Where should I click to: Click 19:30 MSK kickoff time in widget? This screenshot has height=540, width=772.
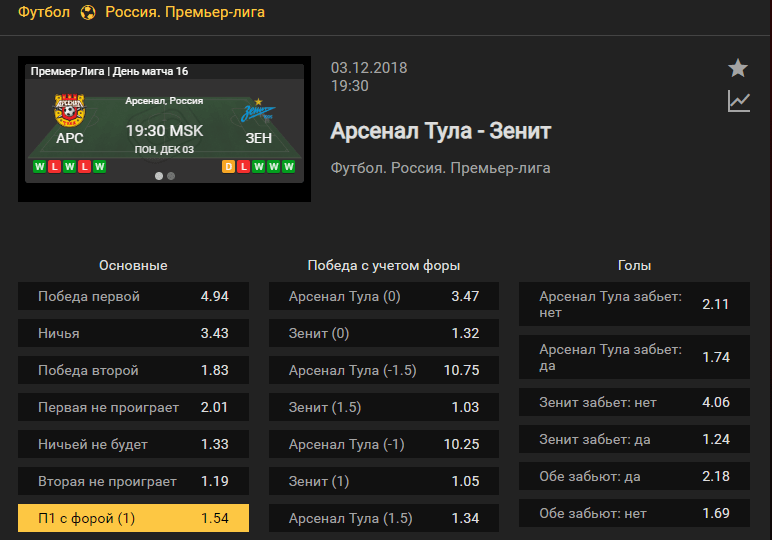[164, 130]
